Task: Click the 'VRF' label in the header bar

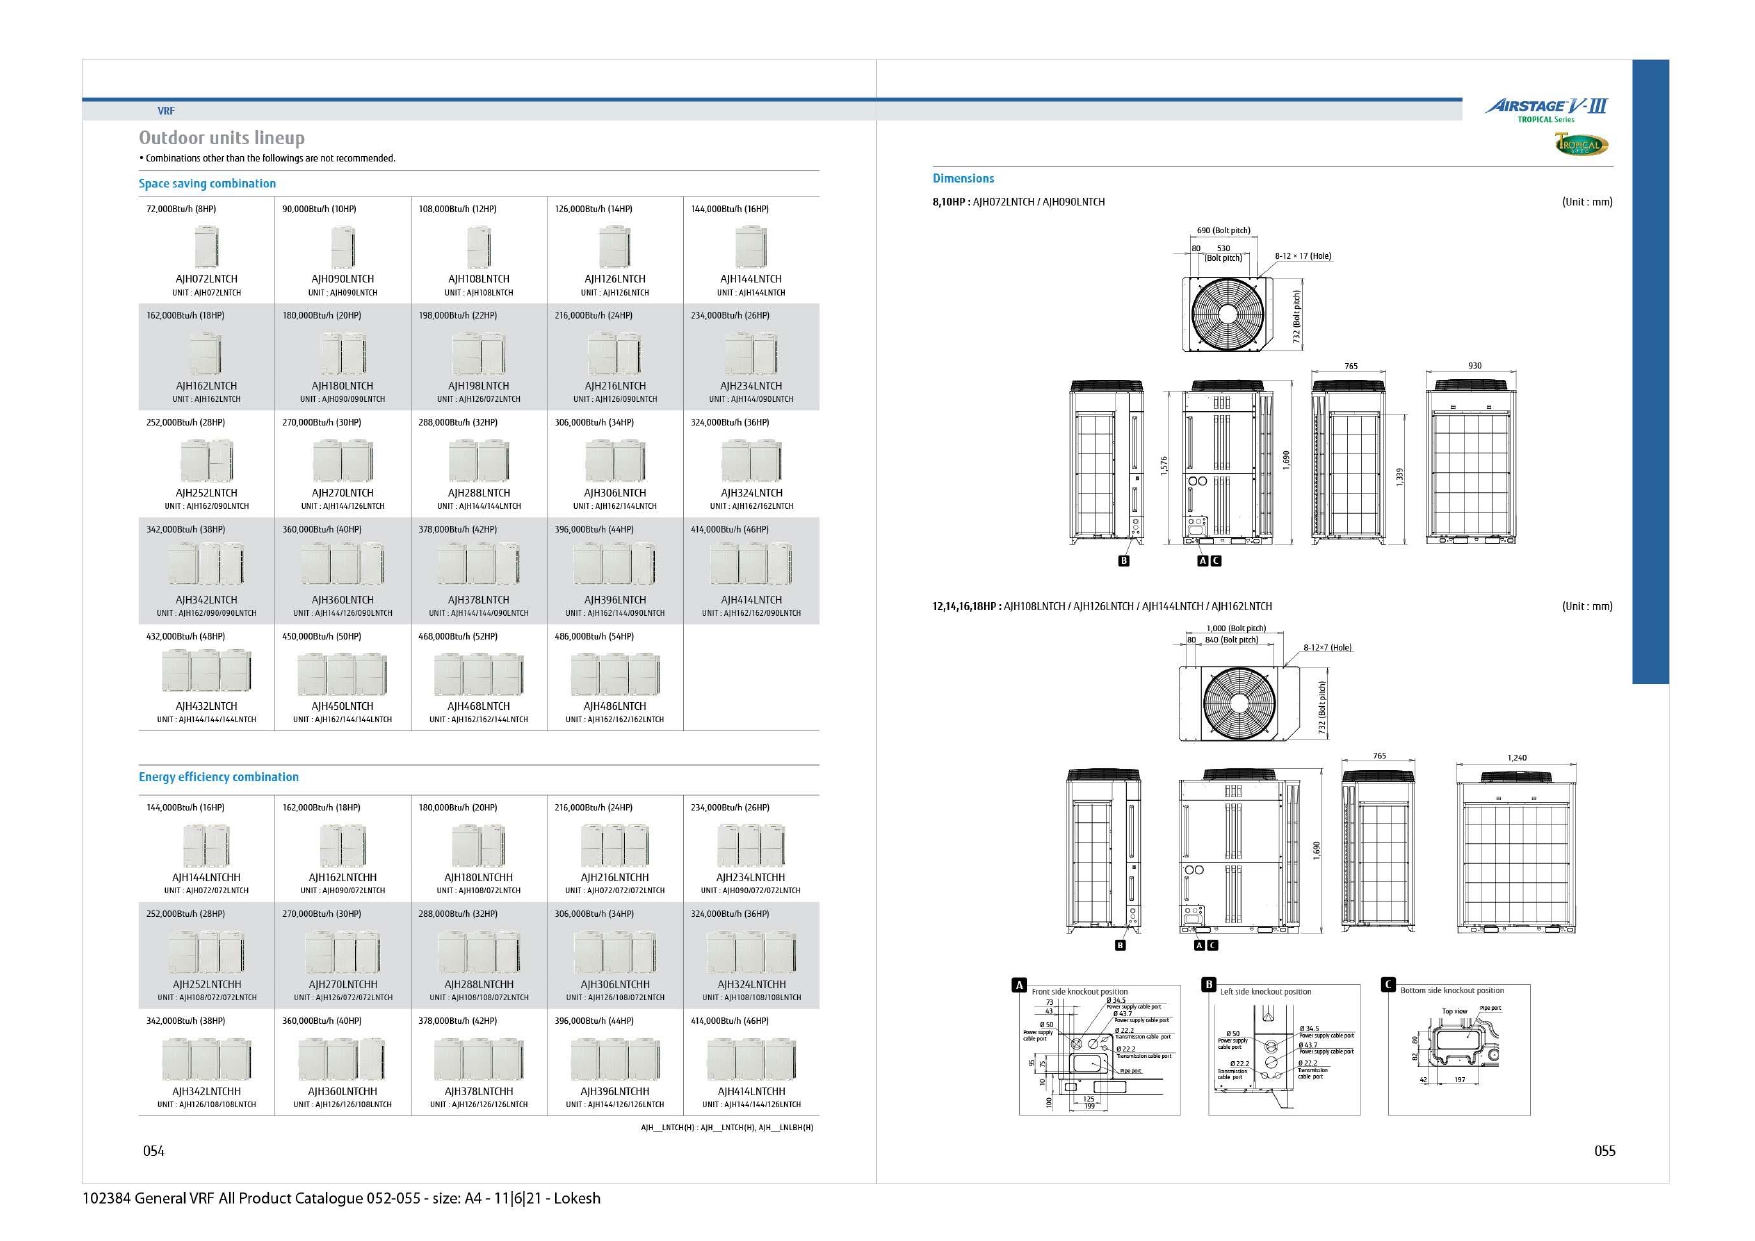Action: pos(166,111)
